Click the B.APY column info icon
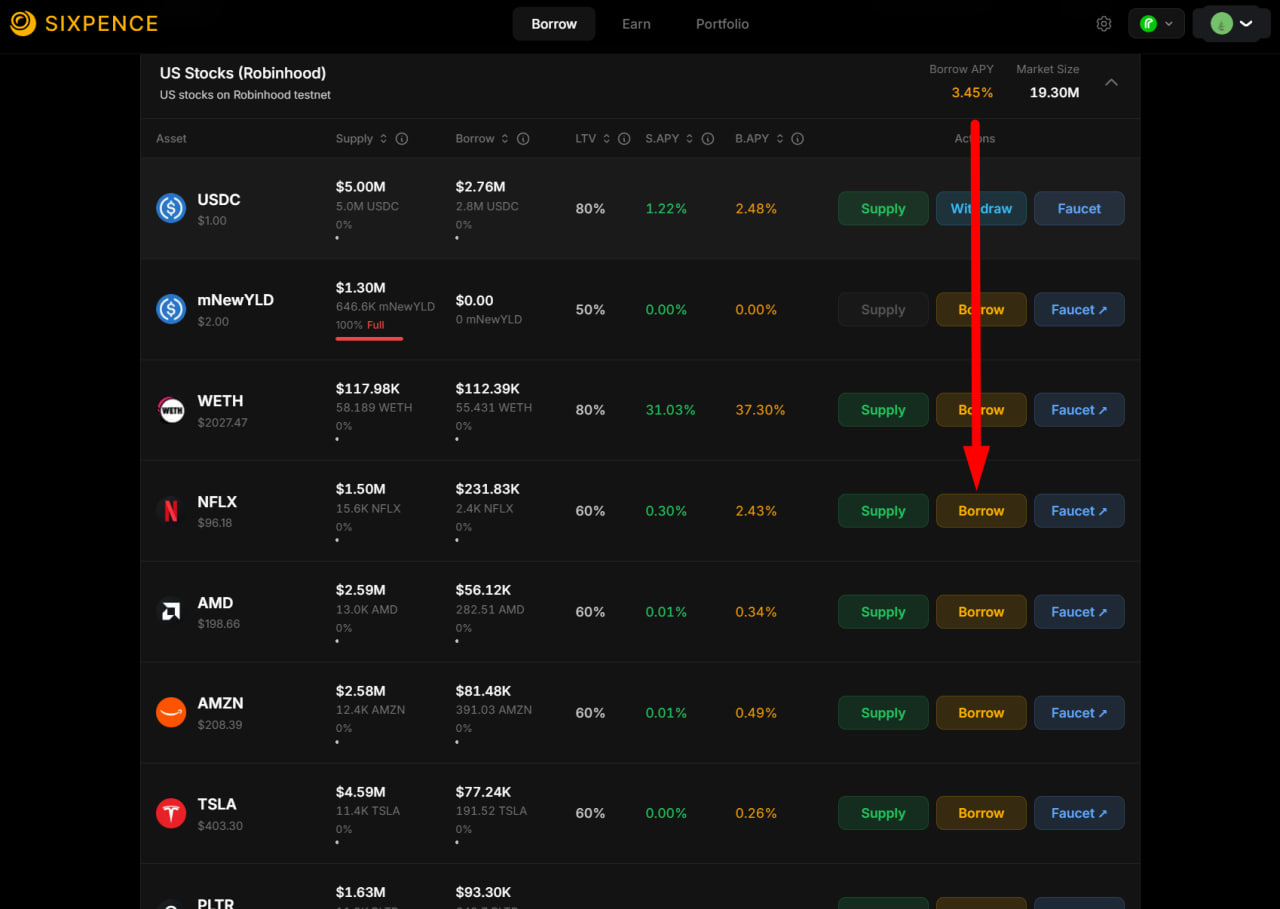Viewport: 1280px width, 909px height. coord(798,139)
